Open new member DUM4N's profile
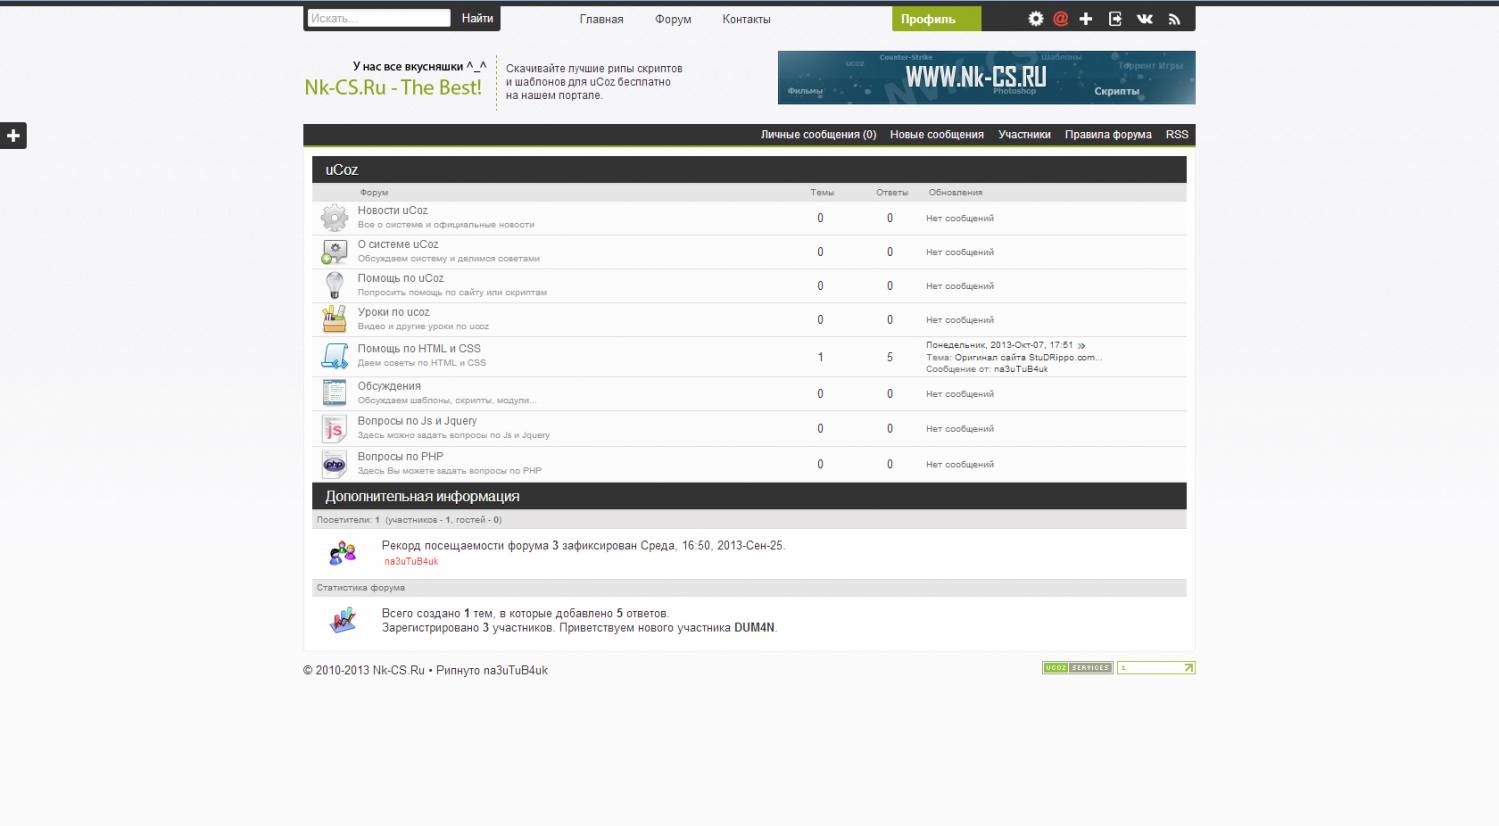The image size is (1499, 826). tap(754, 628)
